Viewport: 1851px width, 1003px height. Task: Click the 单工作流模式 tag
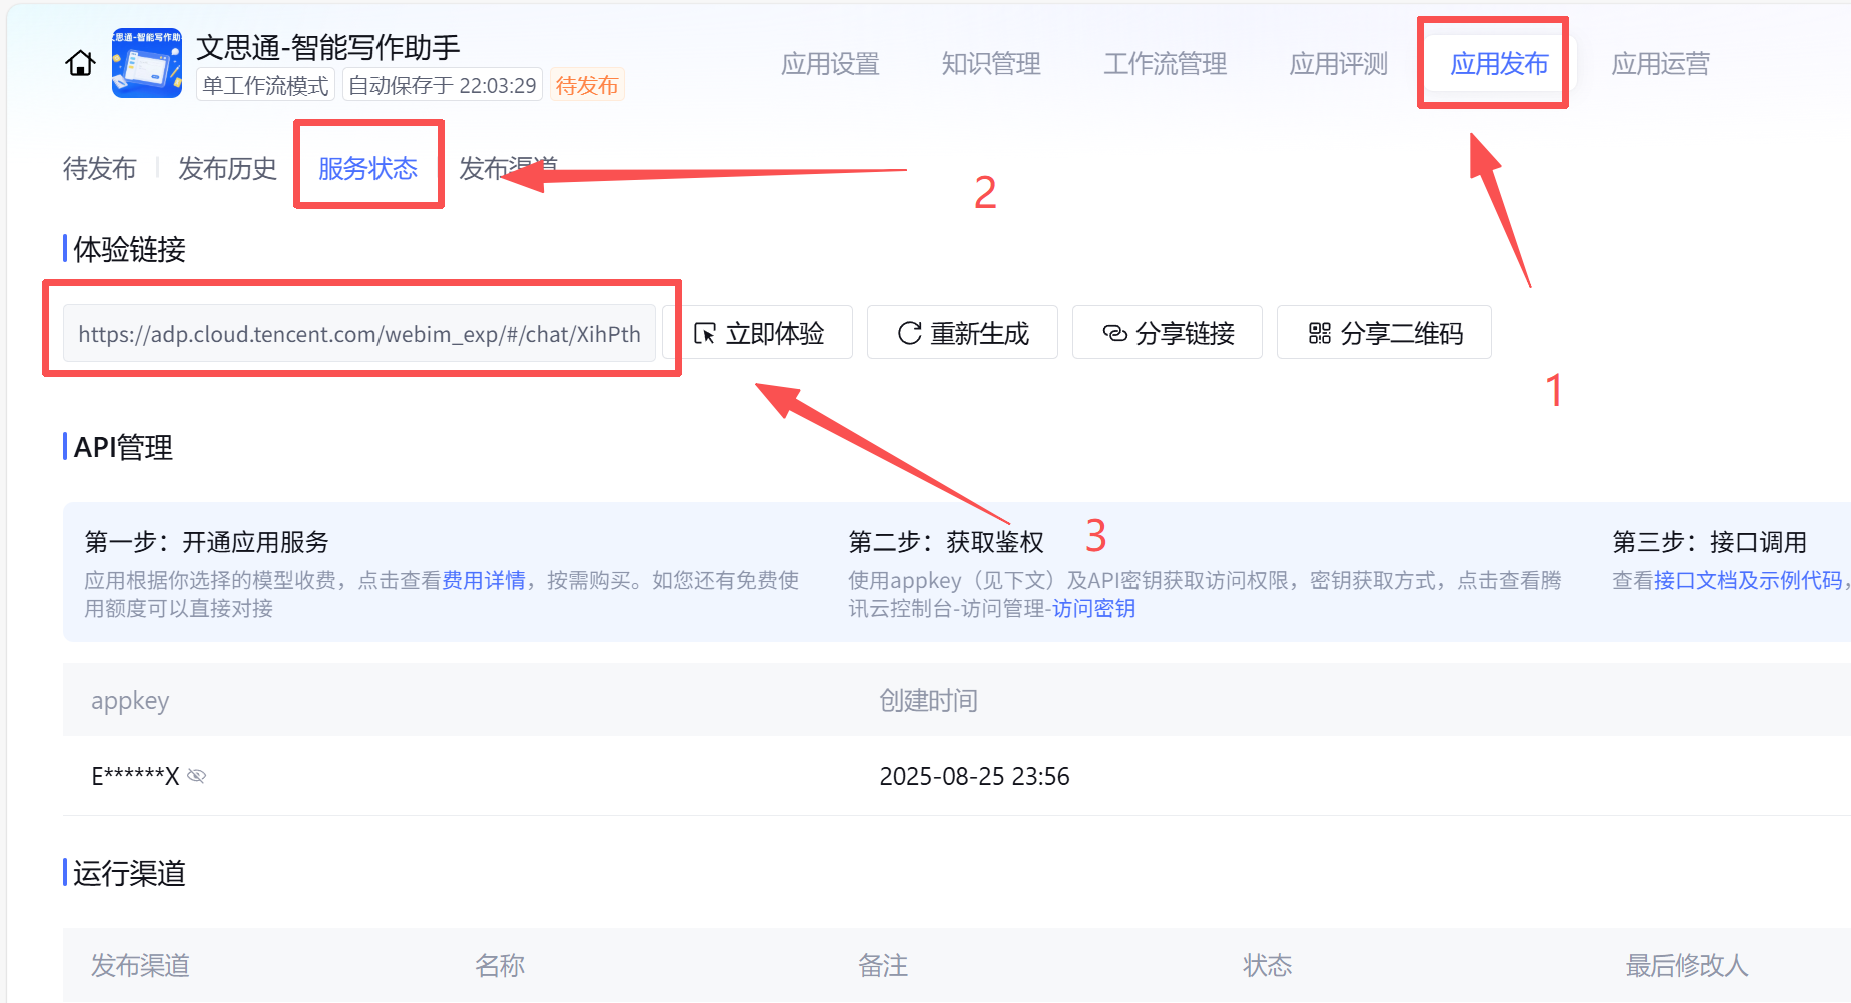pos(265,85)
